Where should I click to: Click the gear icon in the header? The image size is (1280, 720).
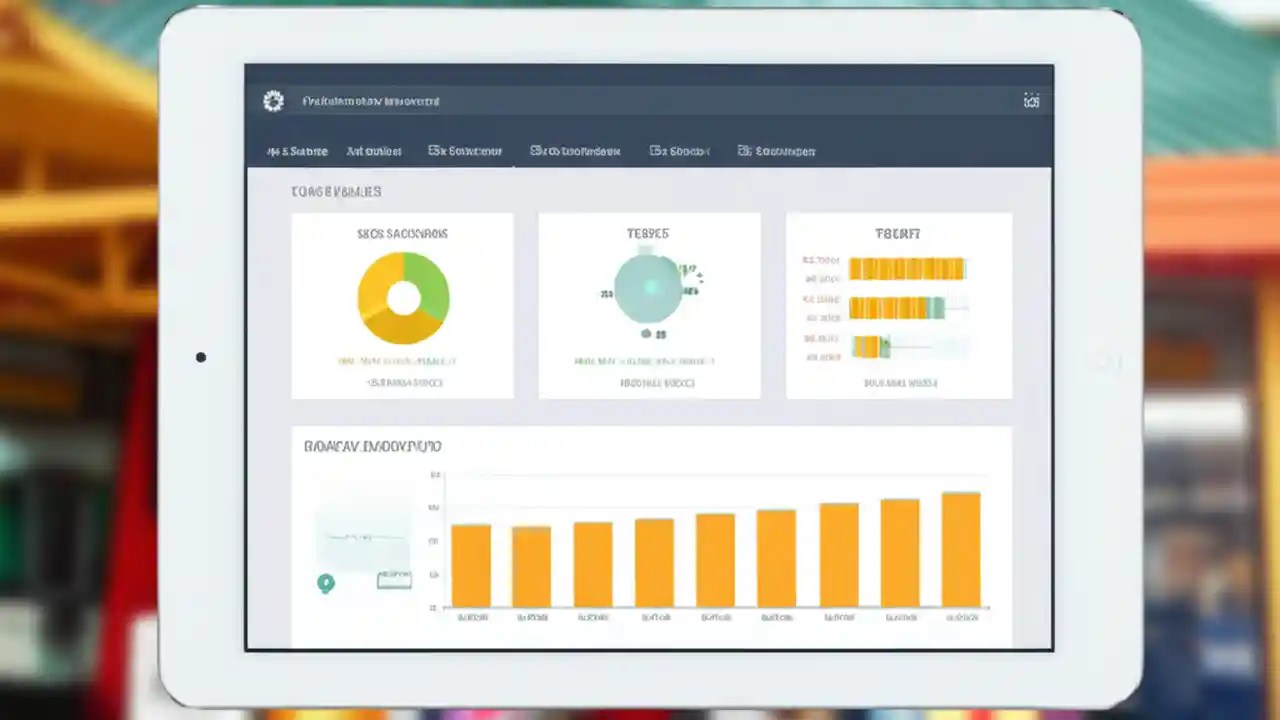[273, 101]
